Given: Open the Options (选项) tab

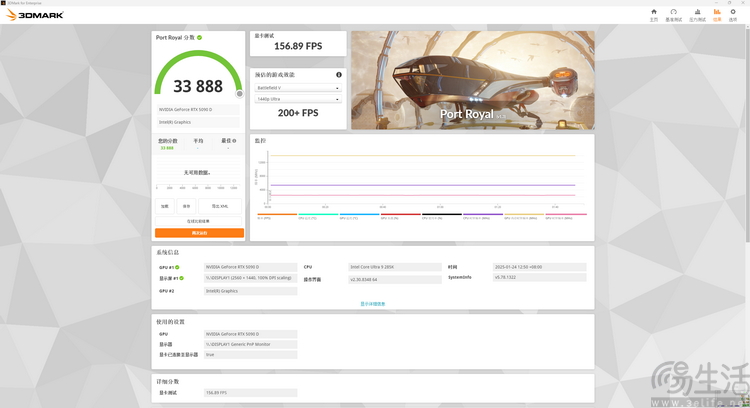Looking at the screenshot, I should 737,14.
